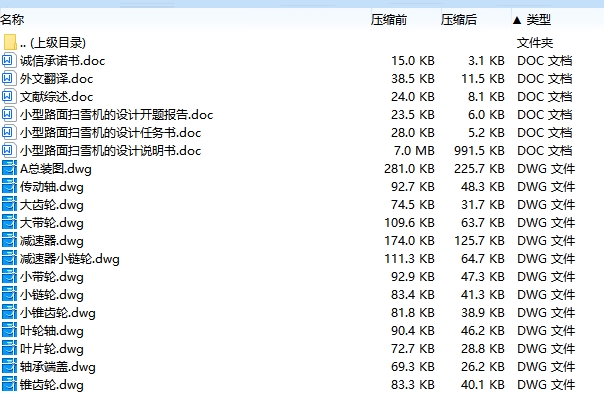
Task: Select file name A总装图.dwg
Action: point(56,168)
